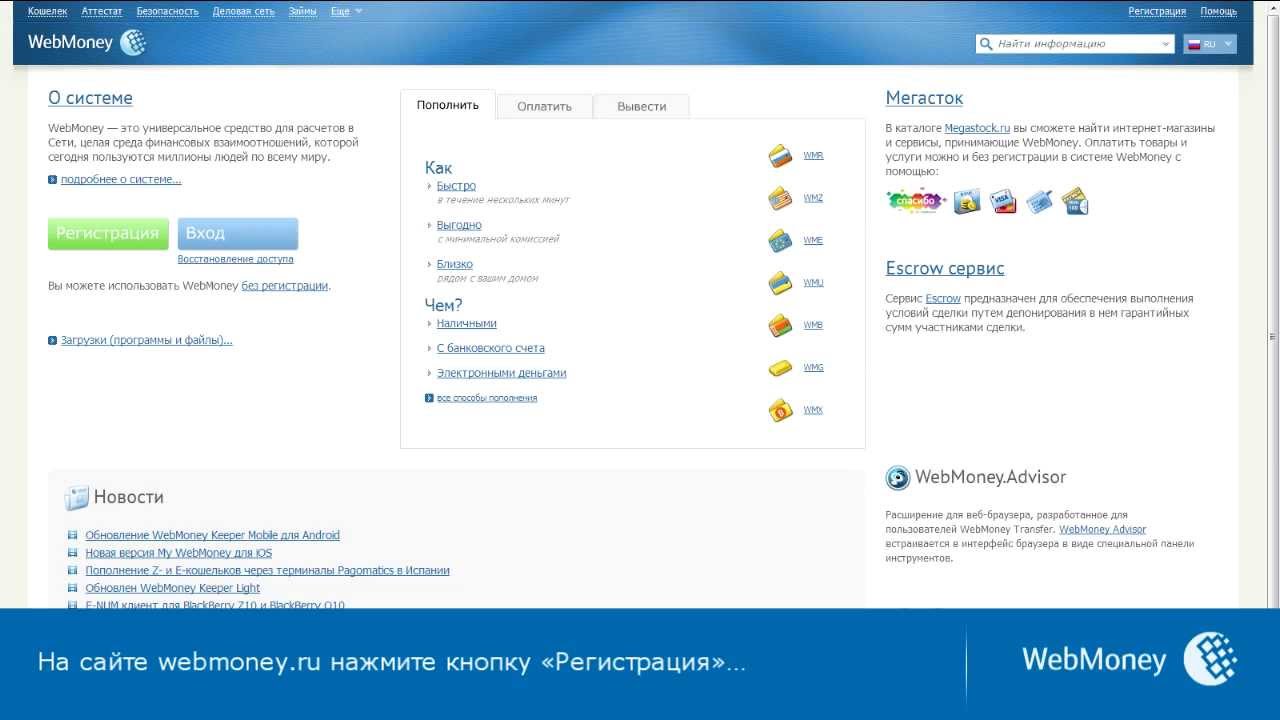Viewport: 1280px width, 720px height.
Task: Click arrow icon beside 'подробнее о системе'
Action: click(x=53, y=180)
